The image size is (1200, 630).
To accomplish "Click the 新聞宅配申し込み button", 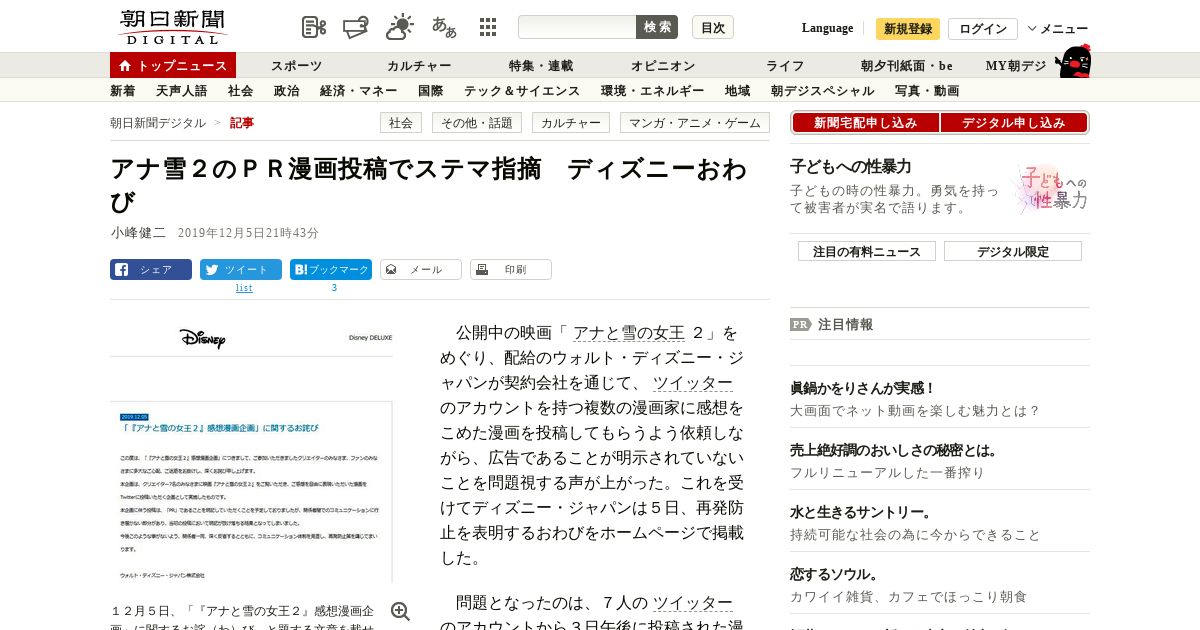I will pyautogui.click(x=866, y=123).
